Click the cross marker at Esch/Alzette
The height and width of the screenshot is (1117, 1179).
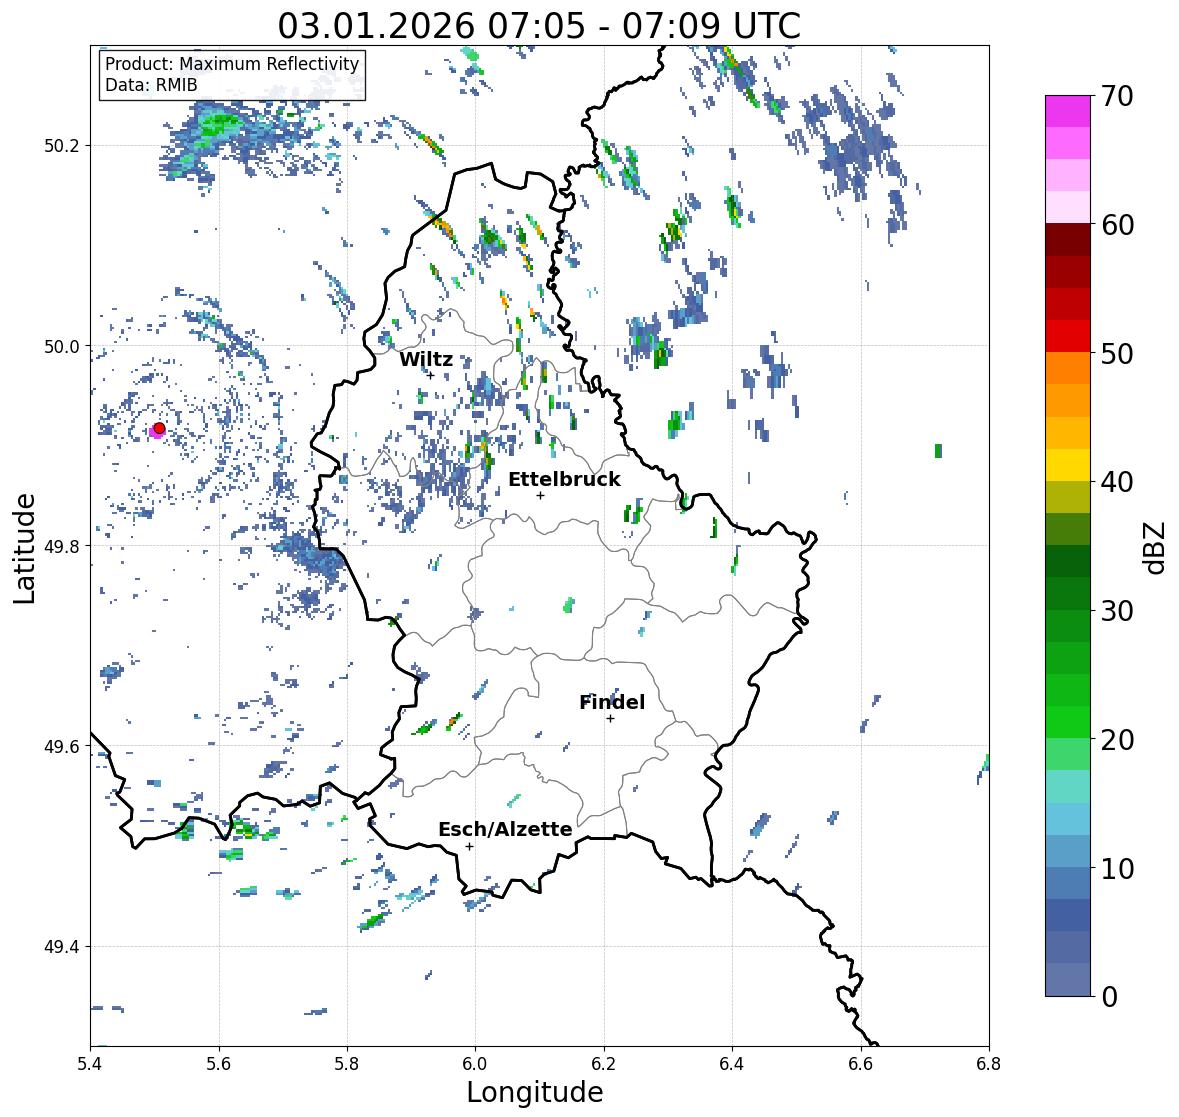point(469,846)
